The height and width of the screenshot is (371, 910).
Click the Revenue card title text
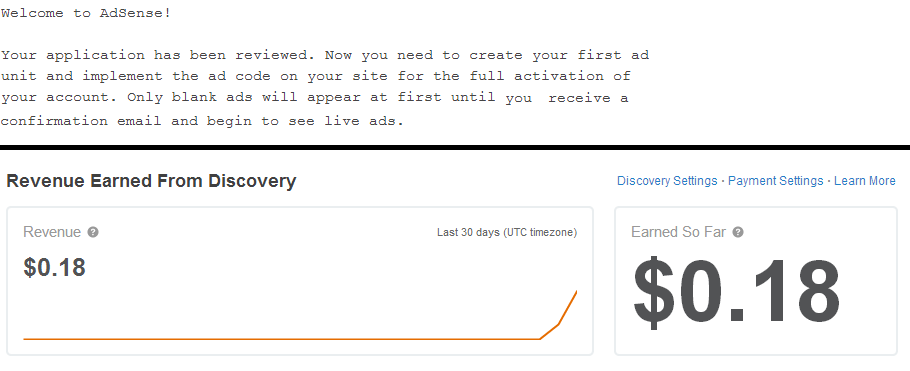pos(52,232)
